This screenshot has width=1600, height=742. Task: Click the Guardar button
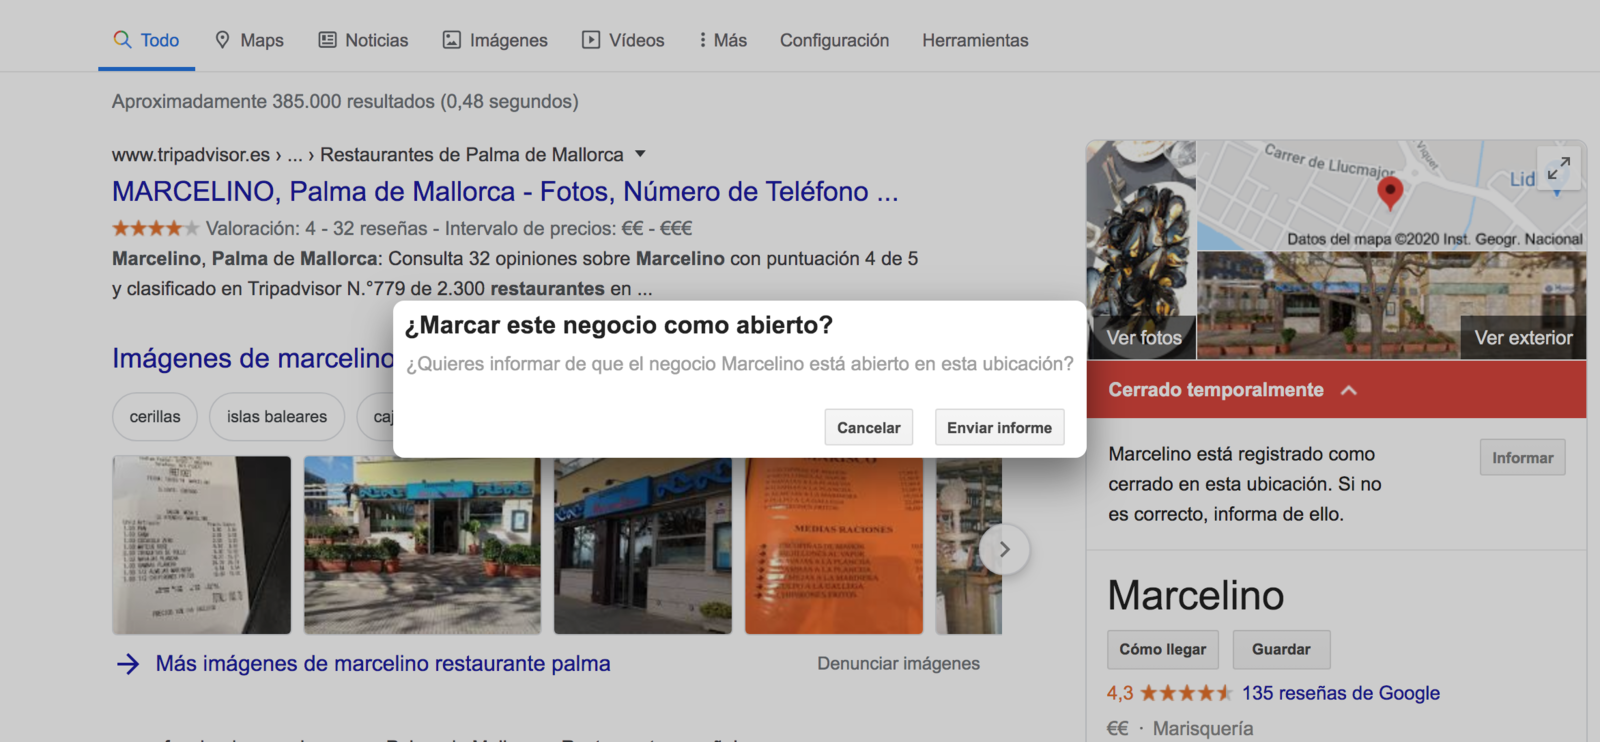pos(1281,649)
